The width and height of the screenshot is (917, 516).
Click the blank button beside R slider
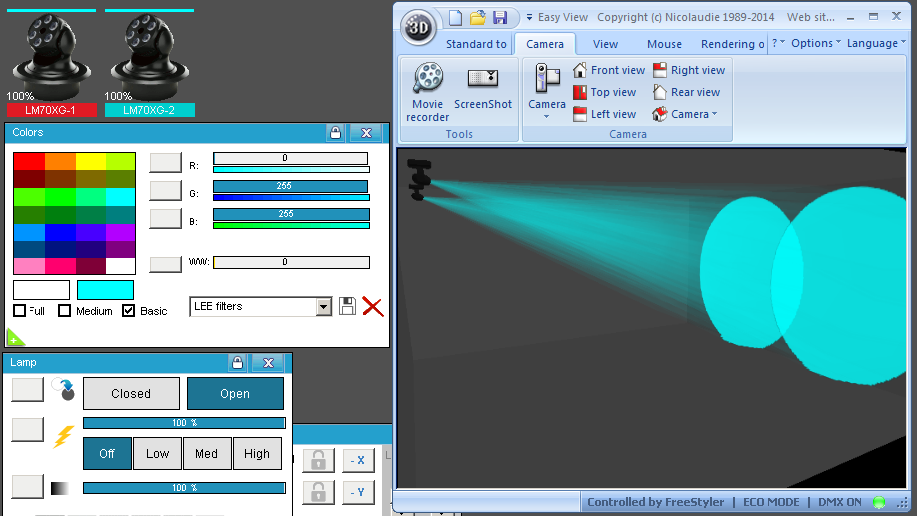pos(166,162)
